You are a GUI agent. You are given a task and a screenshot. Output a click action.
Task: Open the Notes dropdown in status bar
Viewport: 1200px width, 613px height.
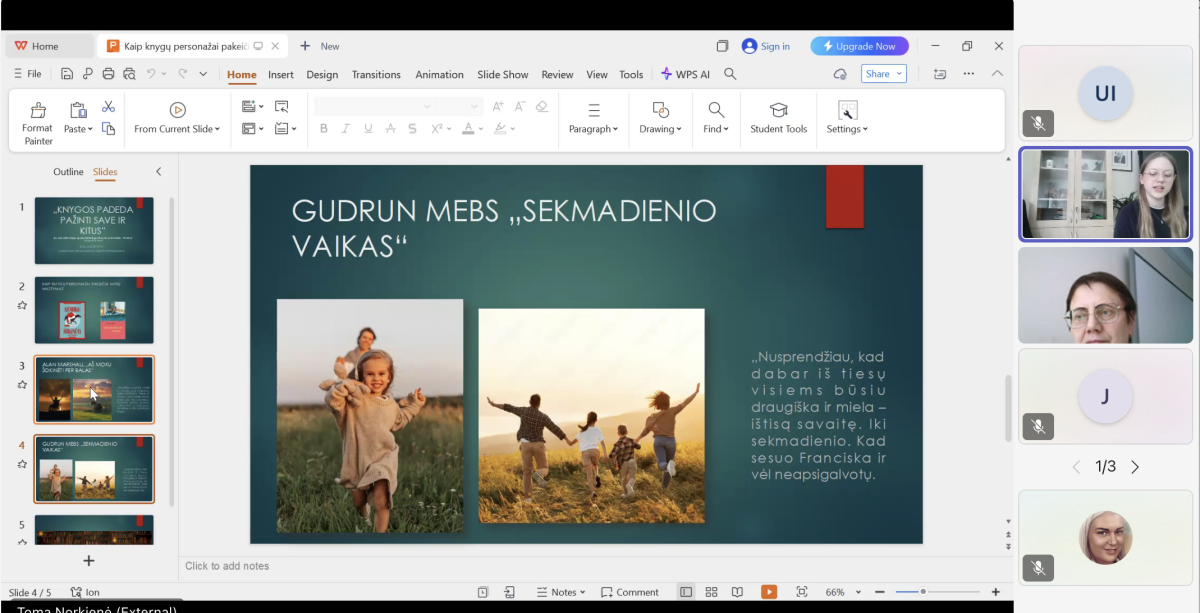click(561, 592)
